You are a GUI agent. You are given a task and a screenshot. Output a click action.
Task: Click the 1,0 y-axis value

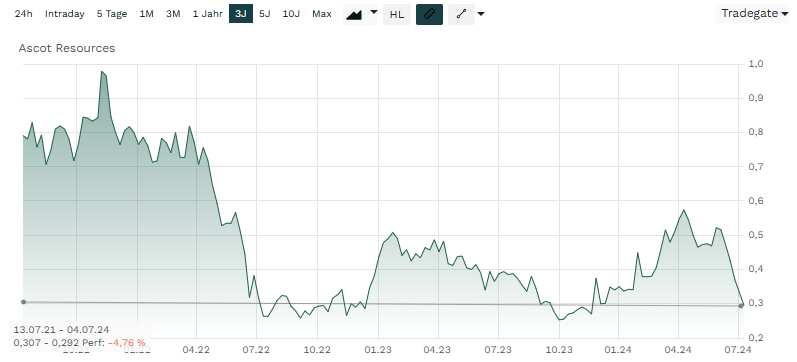[756, 64]
